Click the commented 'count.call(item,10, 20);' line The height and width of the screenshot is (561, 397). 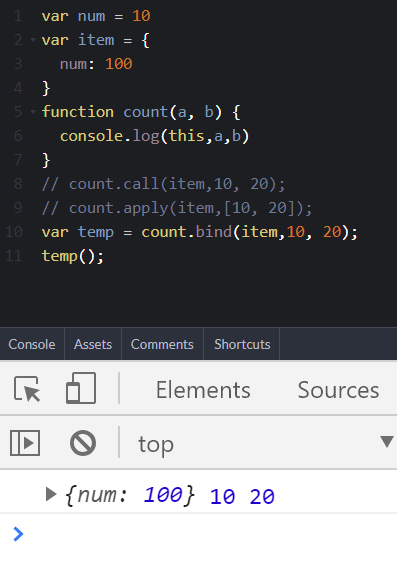point(163,184)
